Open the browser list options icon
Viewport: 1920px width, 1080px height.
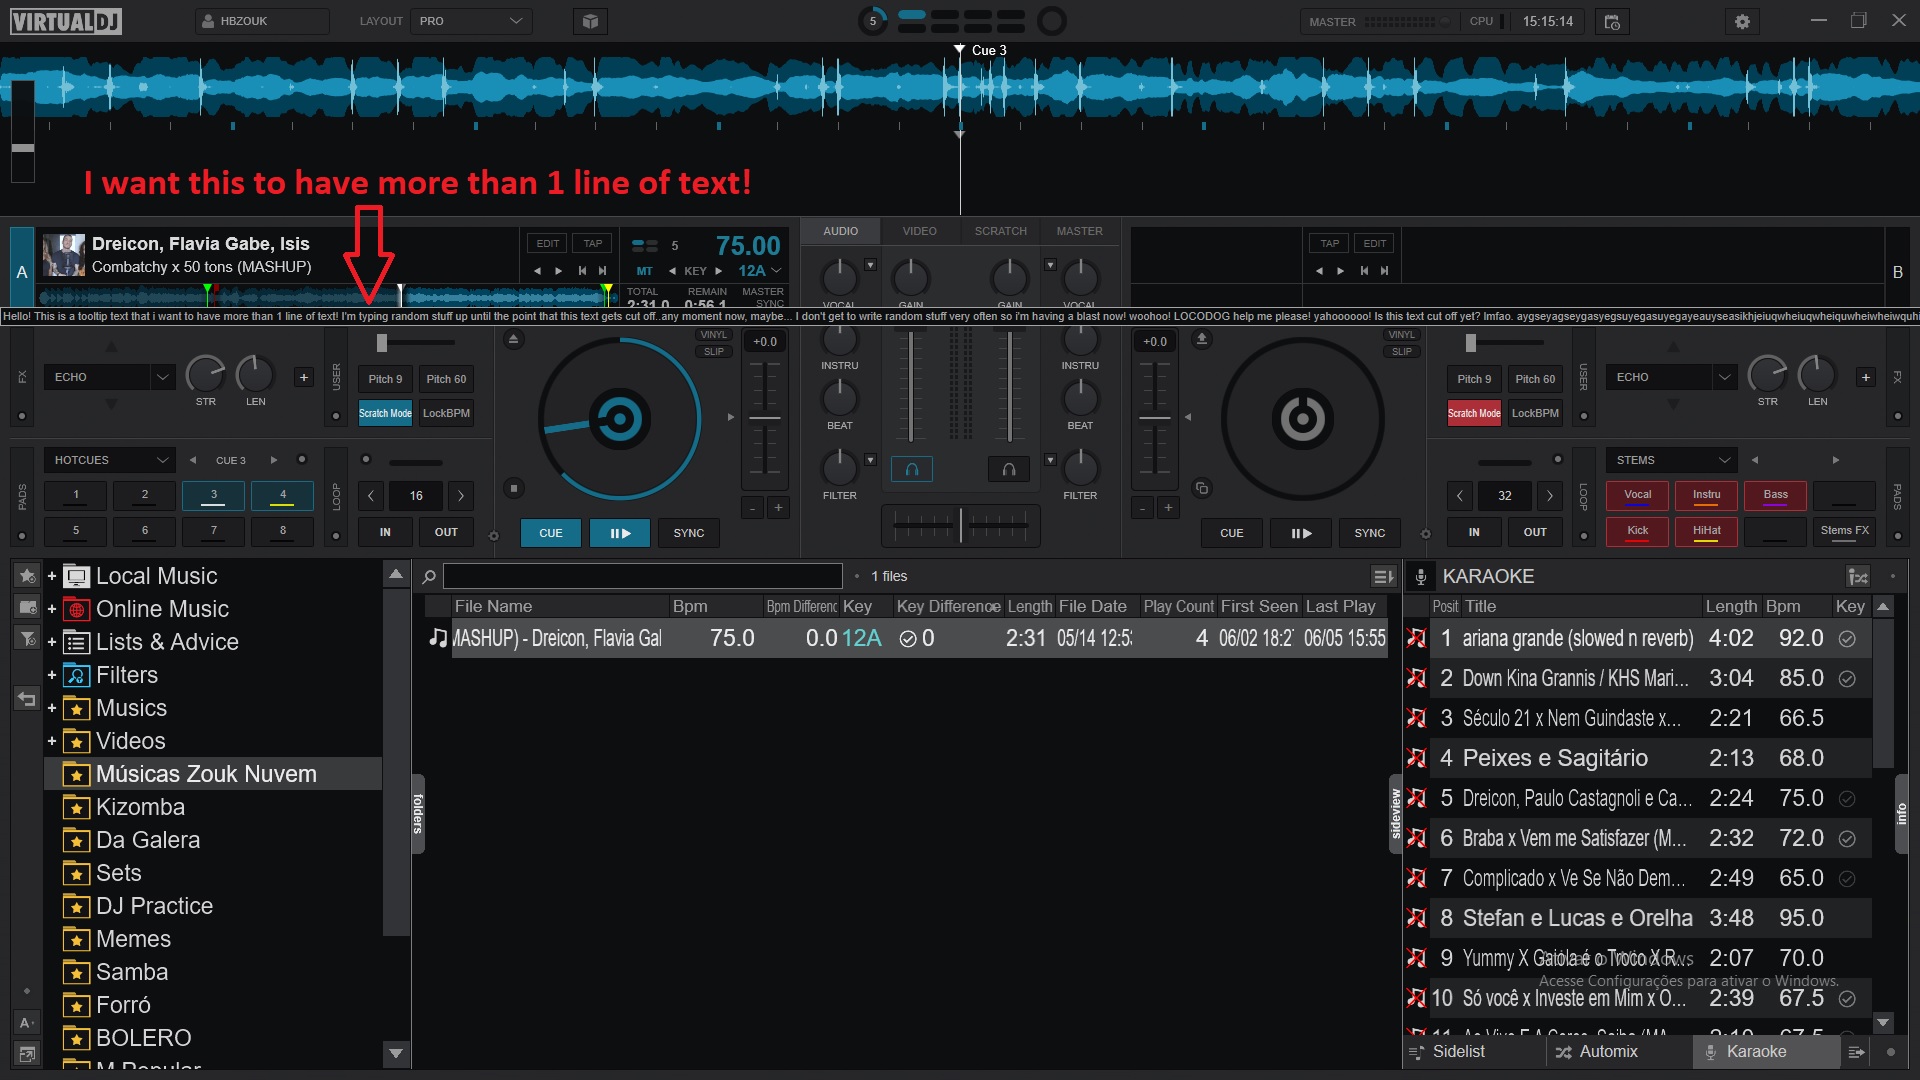(x=1383, y=576)
